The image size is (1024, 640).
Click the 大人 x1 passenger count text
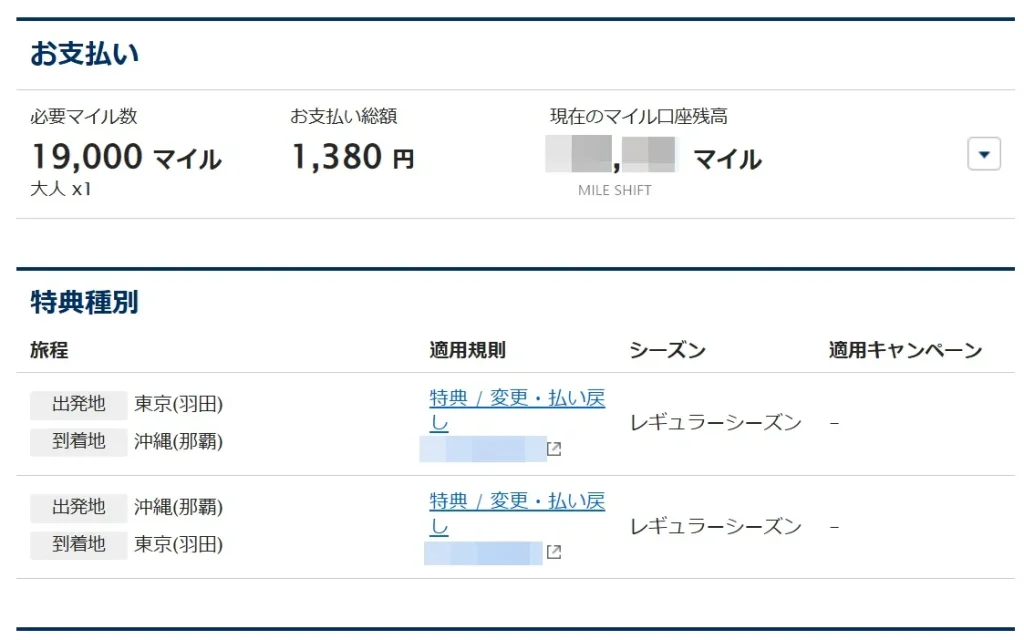60,188
